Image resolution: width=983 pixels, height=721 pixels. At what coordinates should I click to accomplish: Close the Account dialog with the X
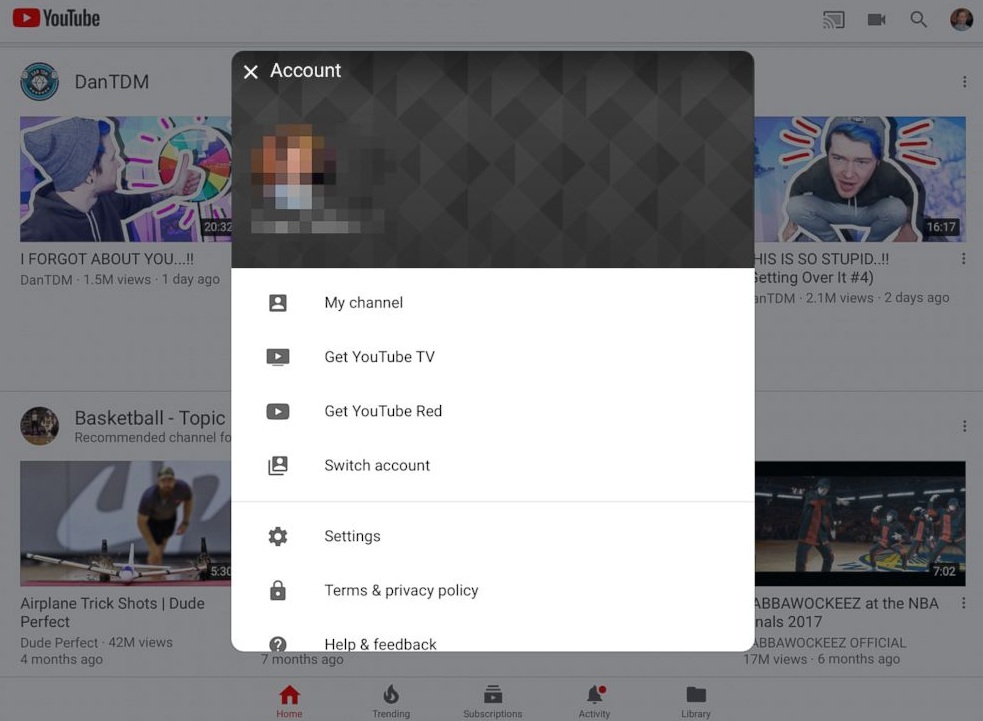[x=251, y=72]
